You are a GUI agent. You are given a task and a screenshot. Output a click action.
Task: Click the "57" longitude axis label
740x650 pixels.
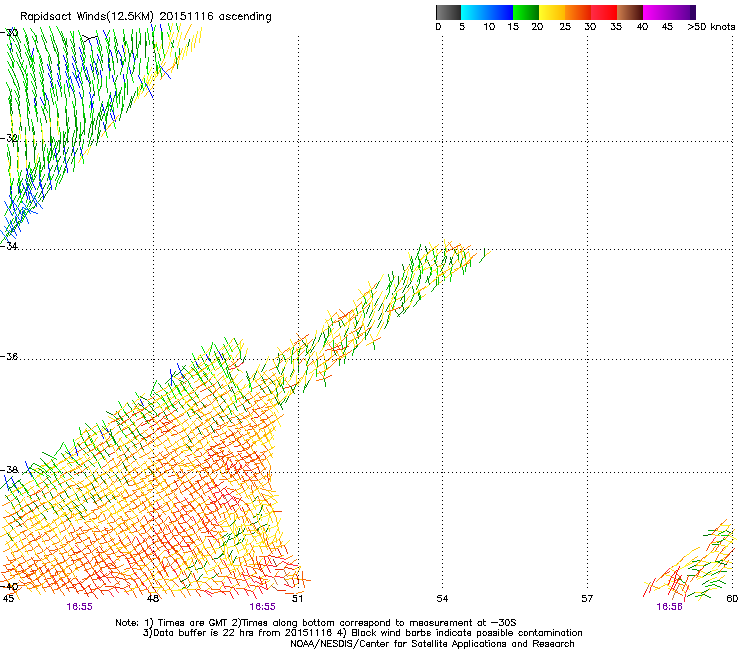coord(587,599)
